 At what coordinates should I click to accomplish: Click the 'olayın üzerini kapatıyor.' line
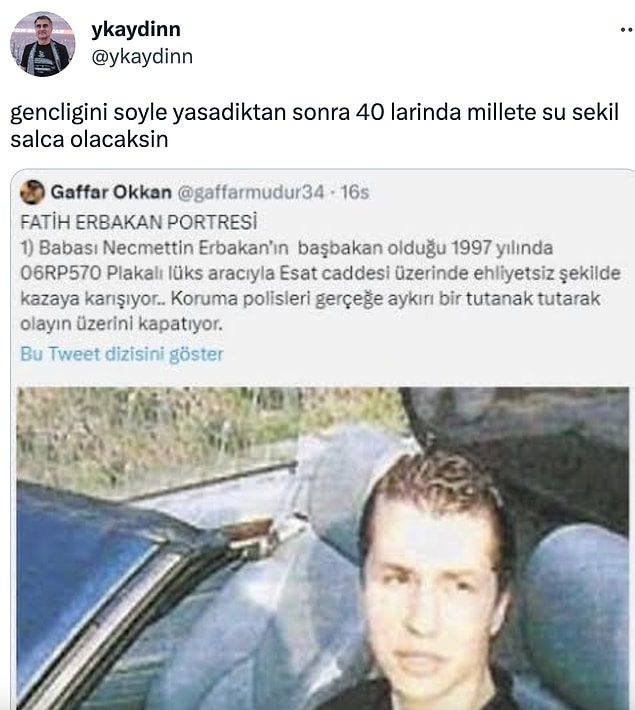pos(121,324)
